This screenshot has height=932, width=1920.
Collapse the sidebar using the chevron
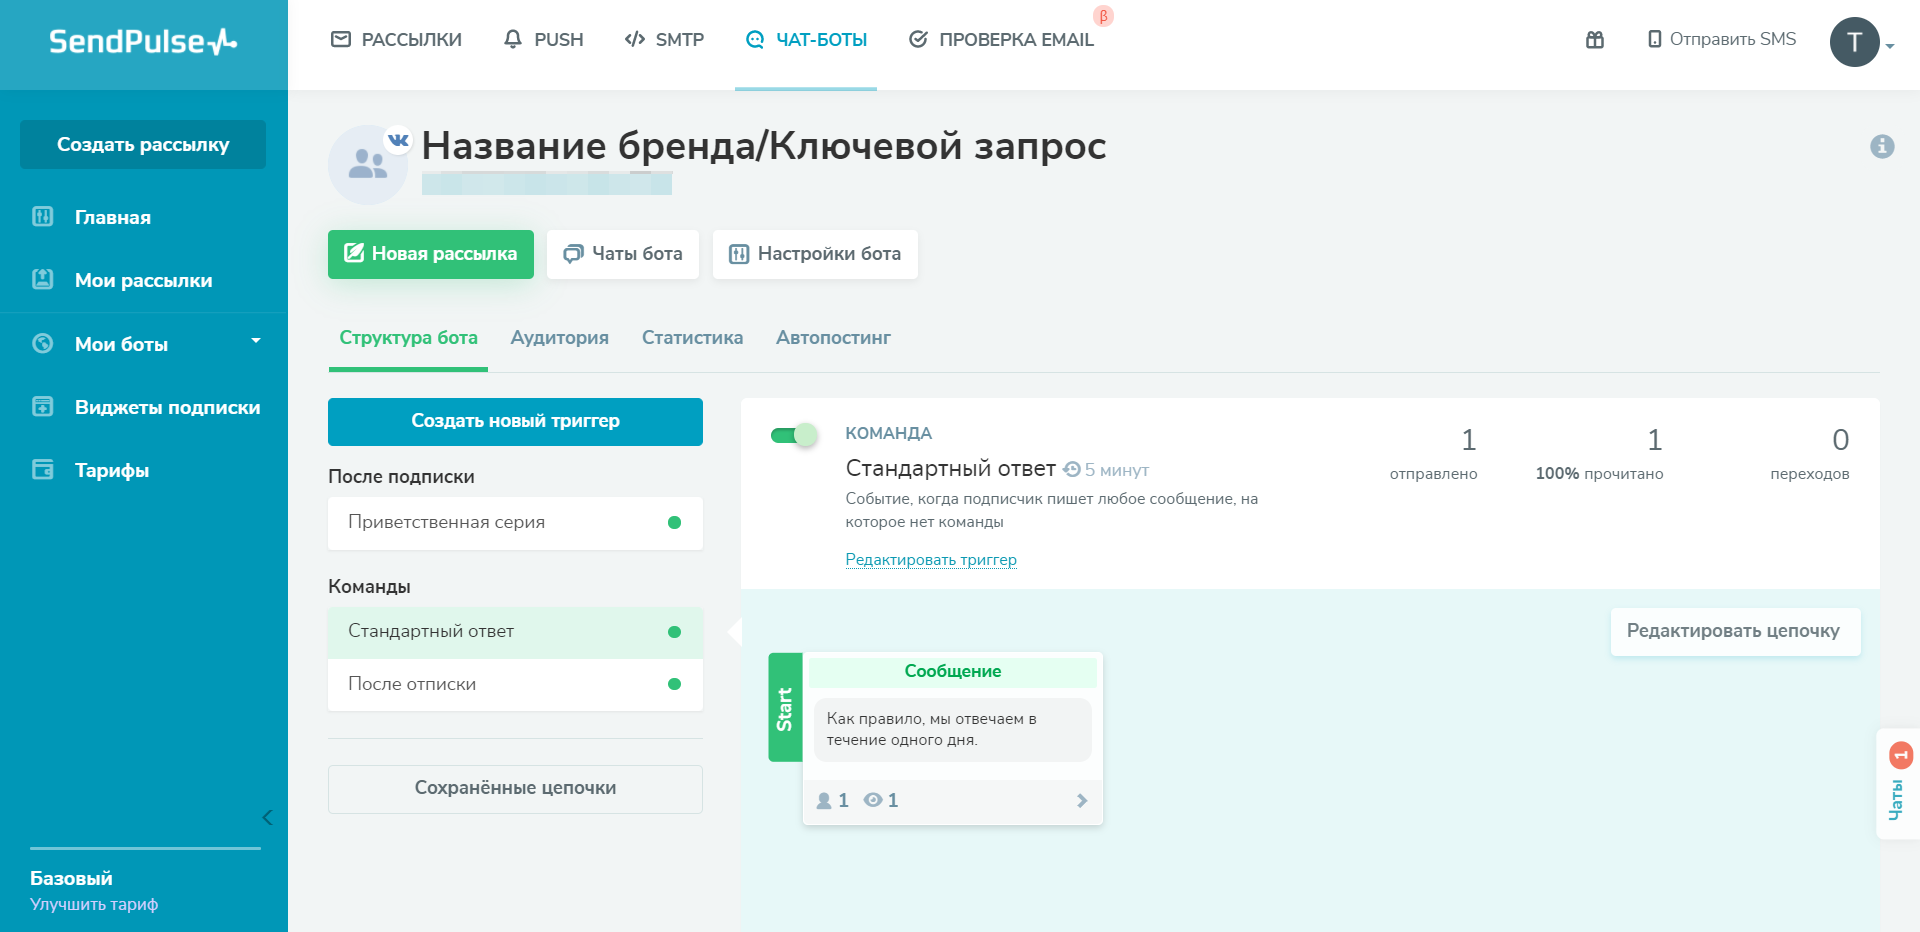[267, 817]
